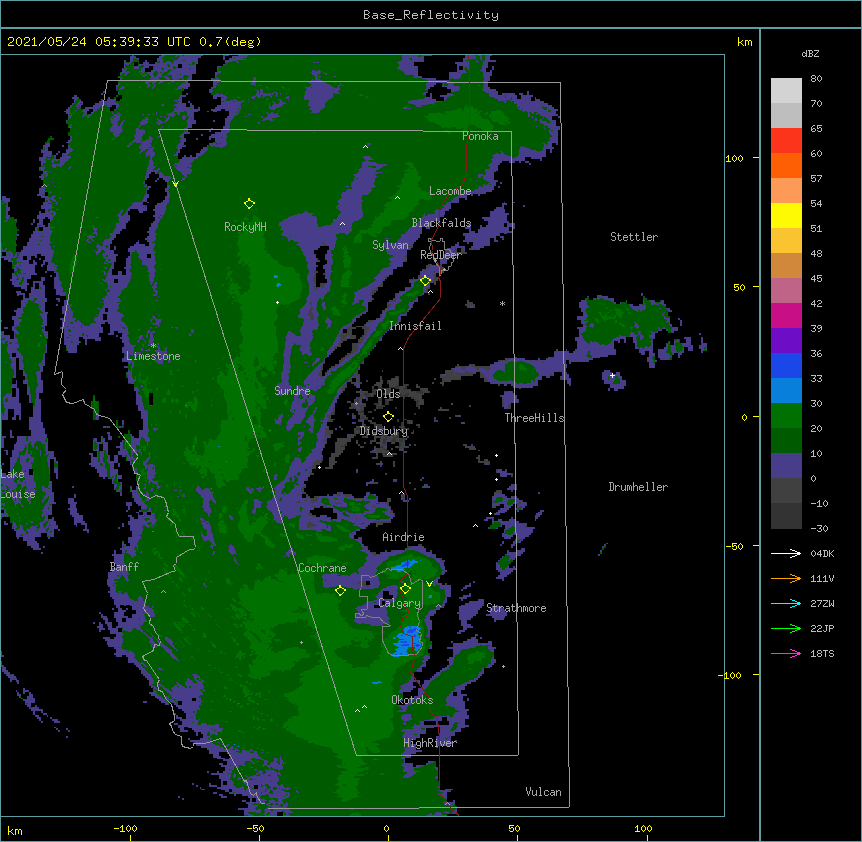Click the Stettler label

coord(634,237)
